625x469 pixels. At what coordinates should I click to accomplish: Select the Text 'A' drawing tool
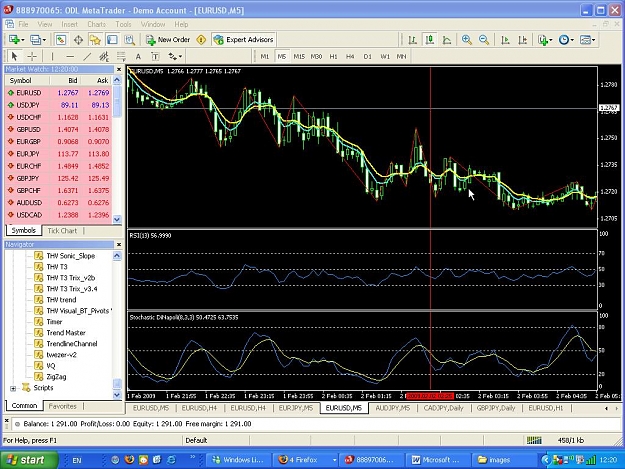[138, 56]
